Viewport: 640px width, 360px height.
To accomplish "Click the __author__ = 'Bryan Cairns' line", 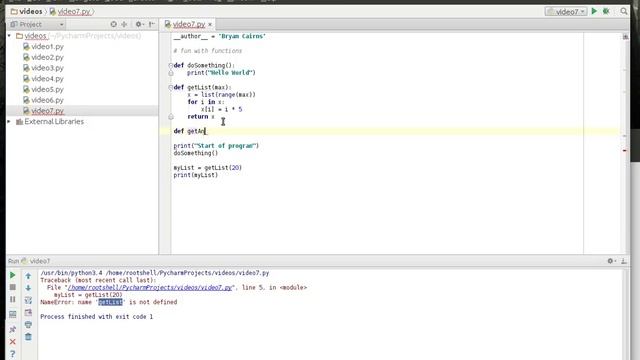I will click(x=219, y=36).
